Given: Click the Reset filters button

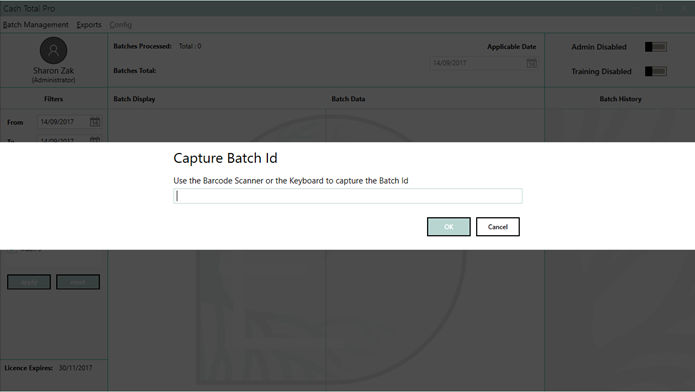Looking at the screenshot, I should tap(78, 282).
